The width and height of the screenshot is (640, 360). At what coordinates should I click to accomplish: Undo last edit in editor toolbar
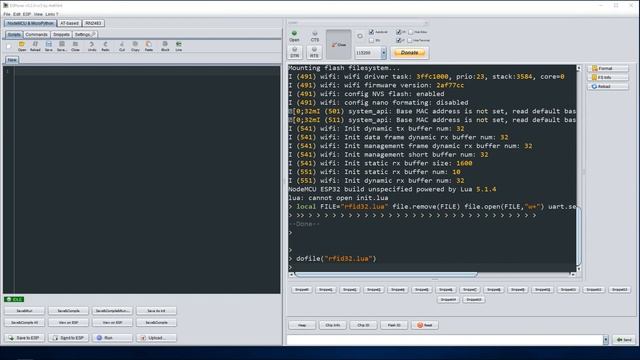(92, 46)
